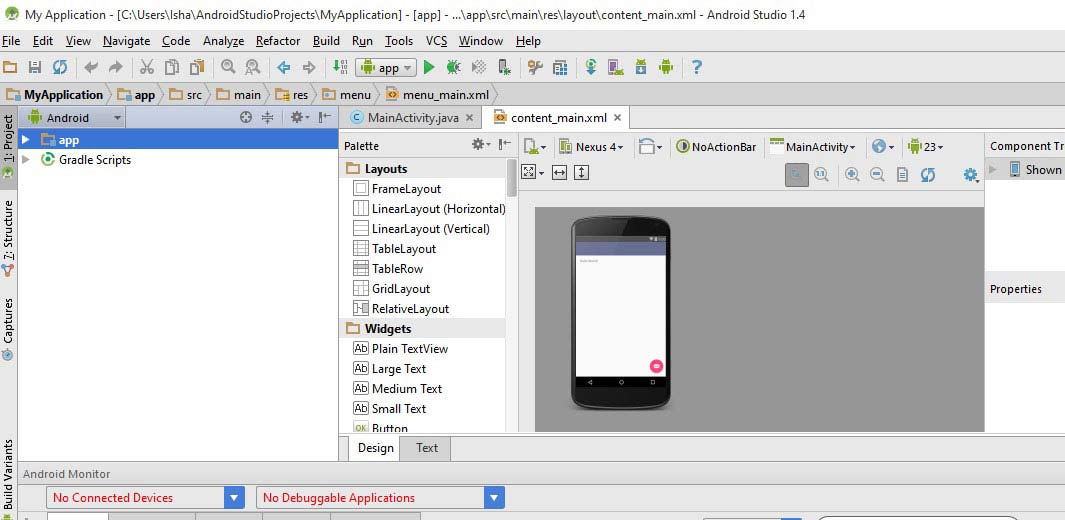Screen dimensions: 1065x520
Task: Switch to the MainActivity.java tab
Action: point(412,117)
